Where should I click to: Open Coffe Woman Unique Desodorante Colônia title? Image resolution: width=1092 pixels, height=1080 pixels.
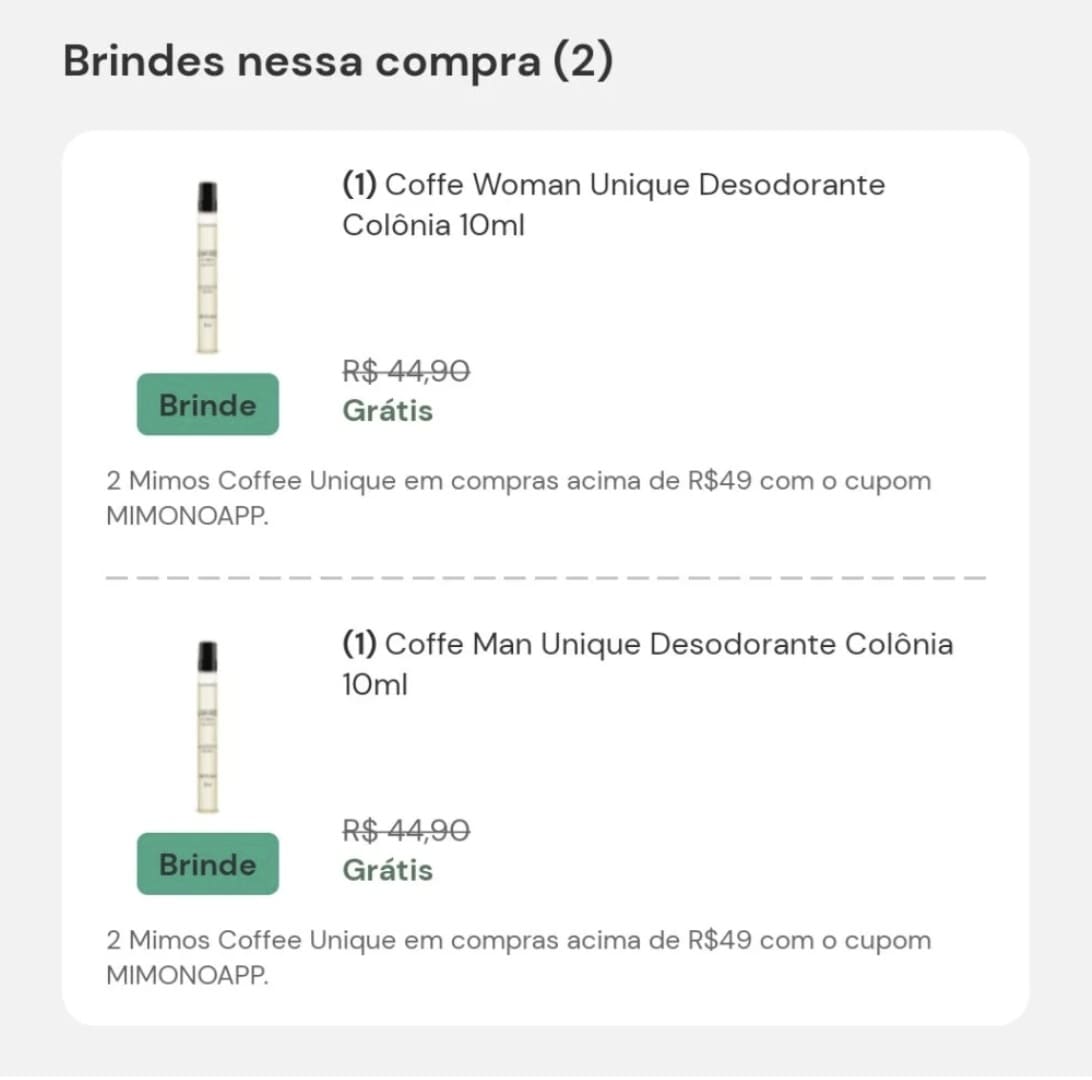click(x=612, y=205)
